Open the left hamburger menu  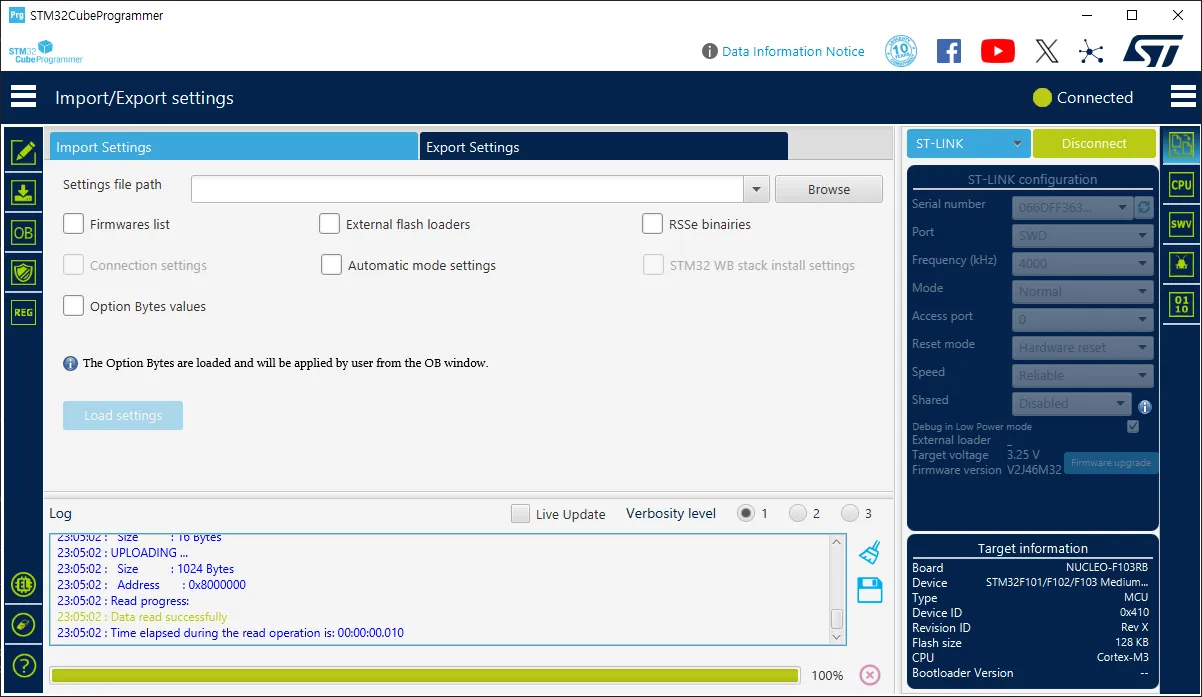click(x=23, y=97)
